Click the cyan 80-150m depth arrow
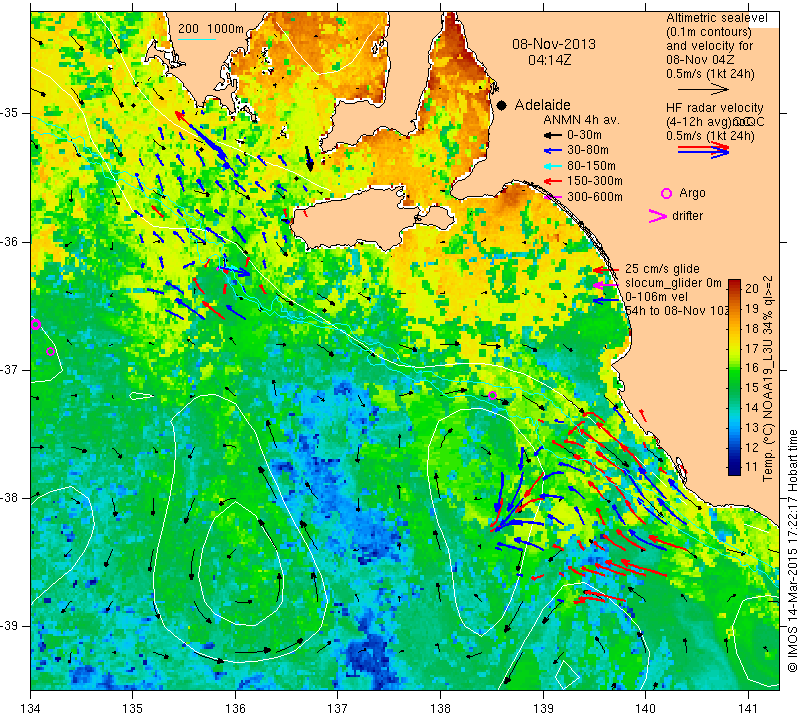Viewport: 800px width, 720px height. pyautogui.click(x=552, y=166)
